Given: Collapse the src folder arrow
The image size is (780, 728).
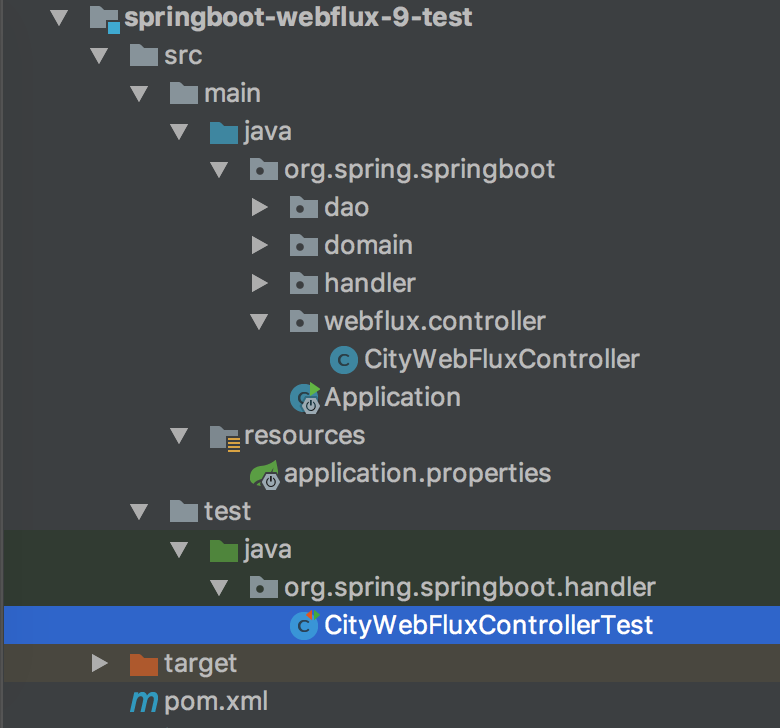Looking at the screenshot, I should (99, 55).
